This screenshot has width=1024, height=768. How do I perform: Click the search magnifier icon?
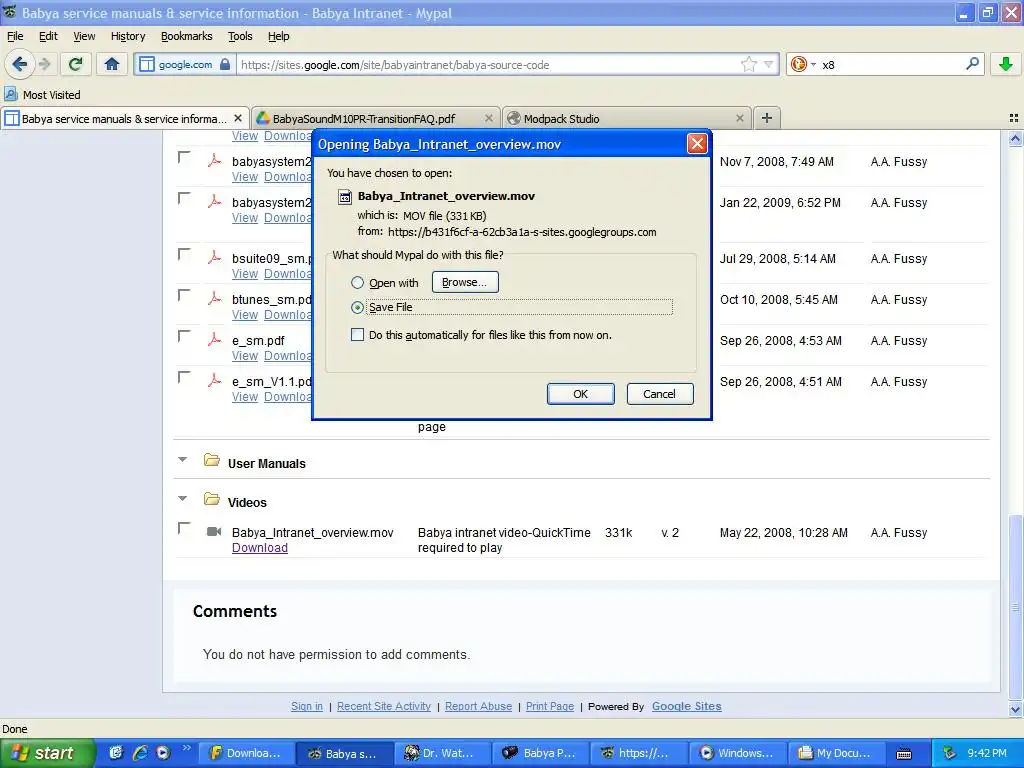(972, 64)
